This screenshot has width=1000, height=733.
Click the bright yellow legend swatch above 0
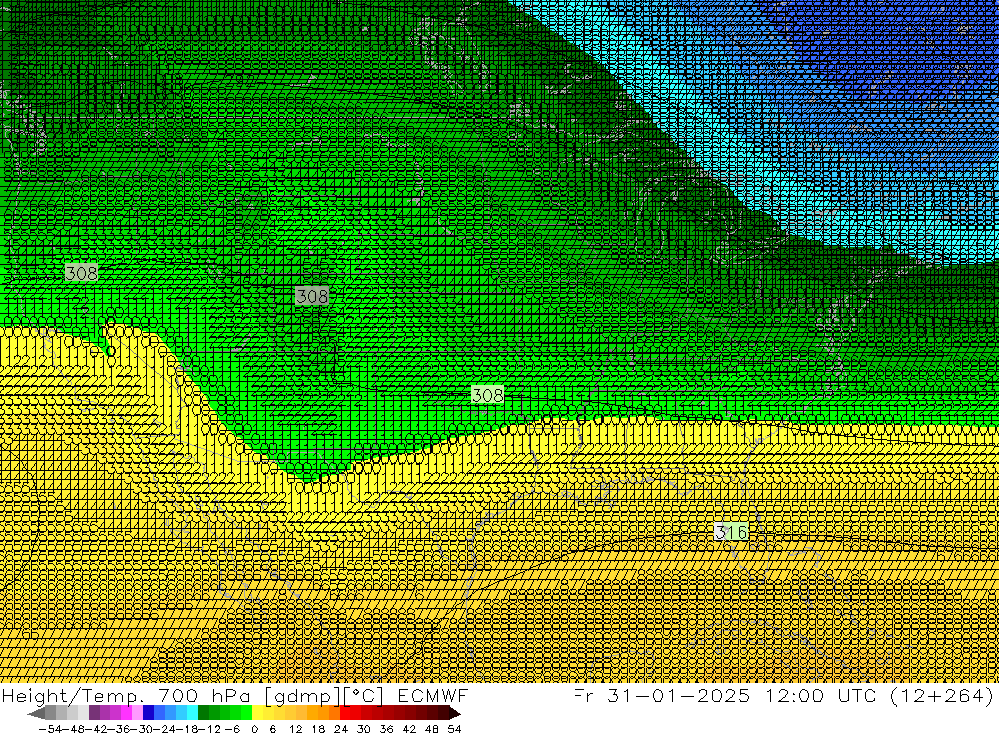258,713
